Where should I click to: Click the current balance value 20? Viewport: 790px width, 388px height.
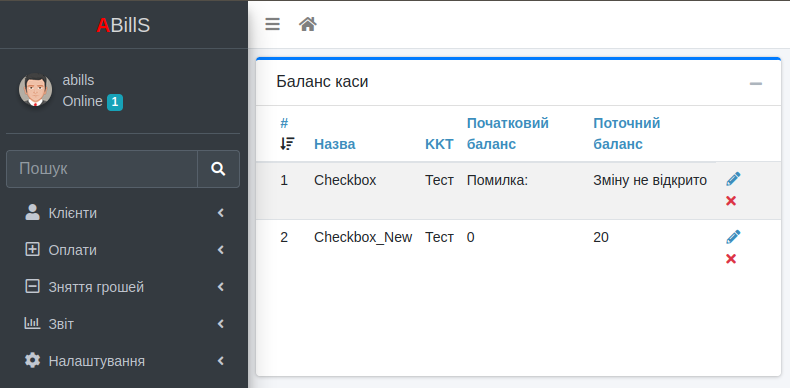click(x=601, y=237)
